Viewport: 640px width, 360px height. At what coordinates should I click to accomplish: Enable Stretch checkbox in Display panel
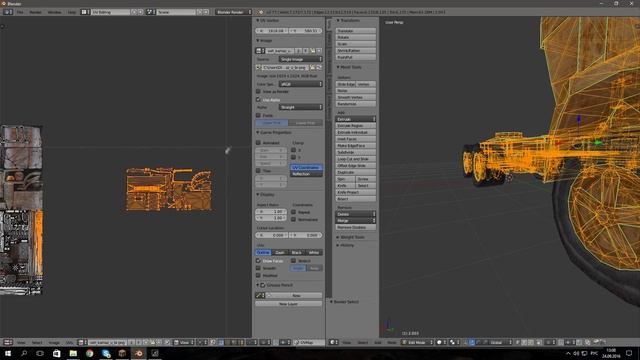293,261
